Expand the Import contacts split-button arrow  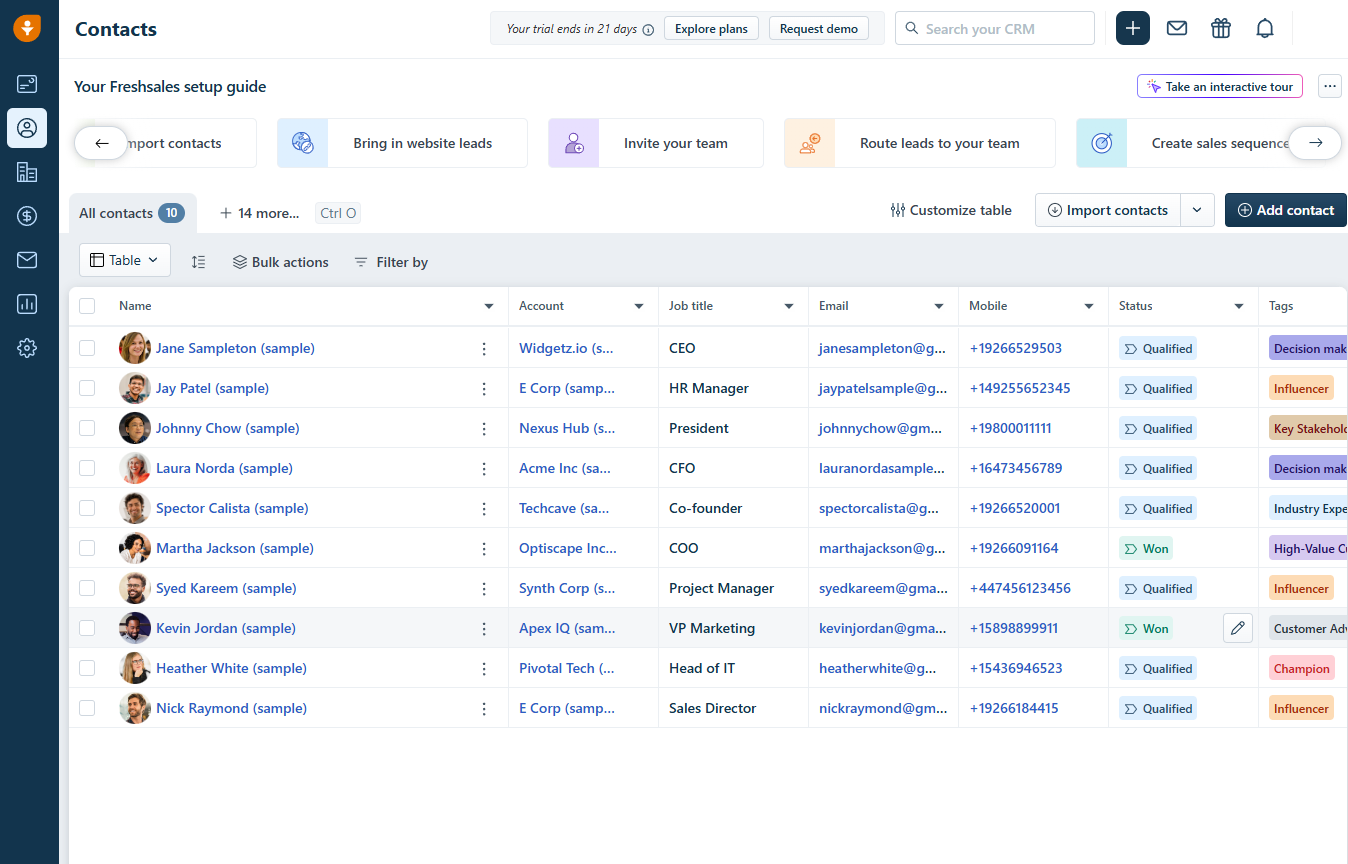[x=1197, y=210]
